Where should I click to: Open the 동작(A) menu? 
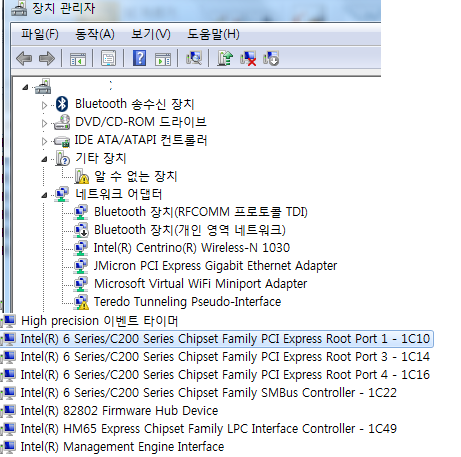pyautogui.click(x=95, y=34)
